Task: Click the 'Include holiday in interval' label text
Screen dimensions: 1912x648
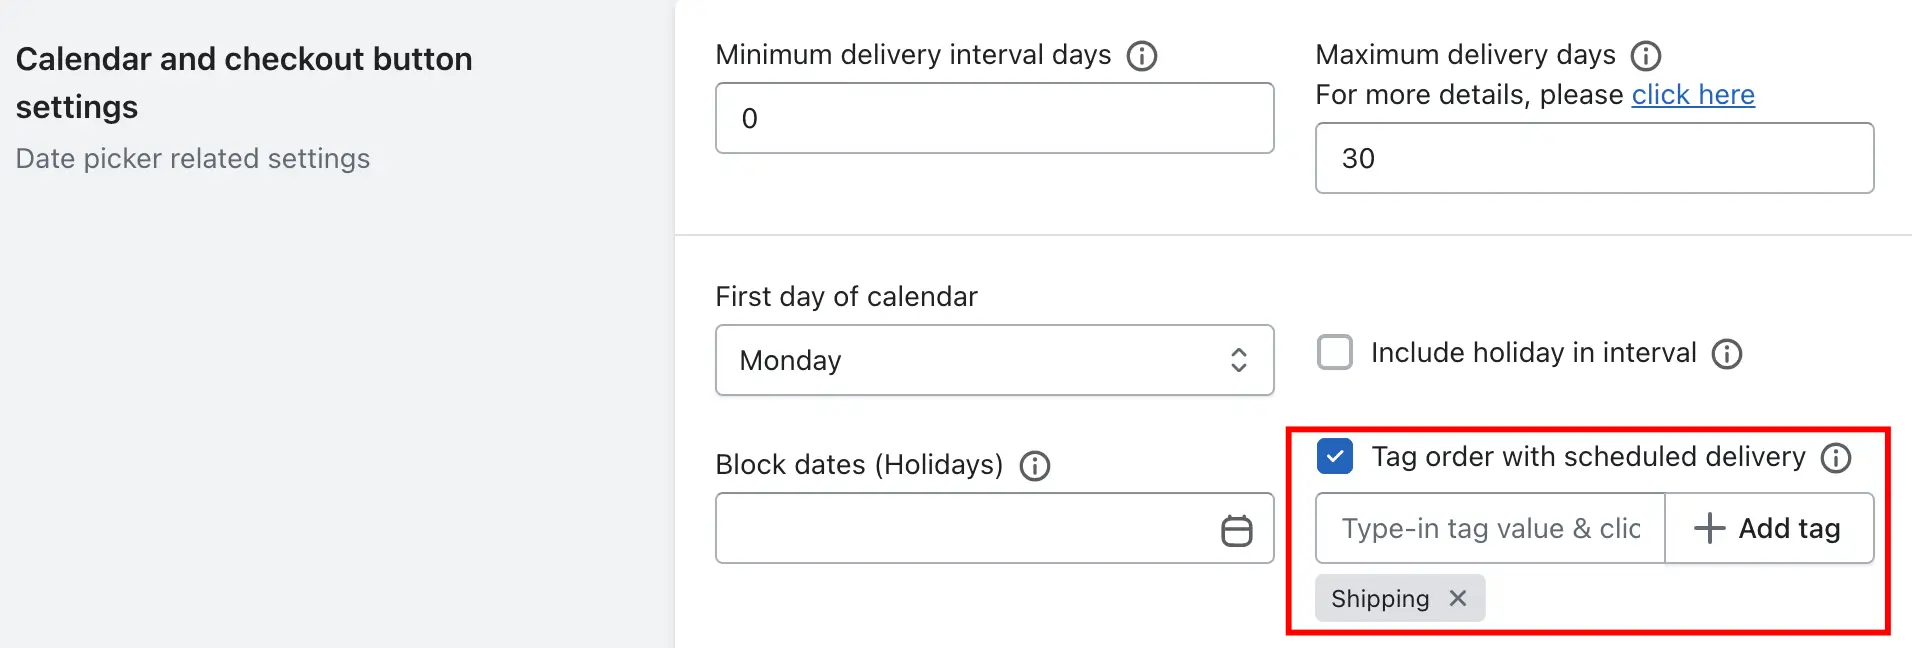Action: pos(1533,353)
